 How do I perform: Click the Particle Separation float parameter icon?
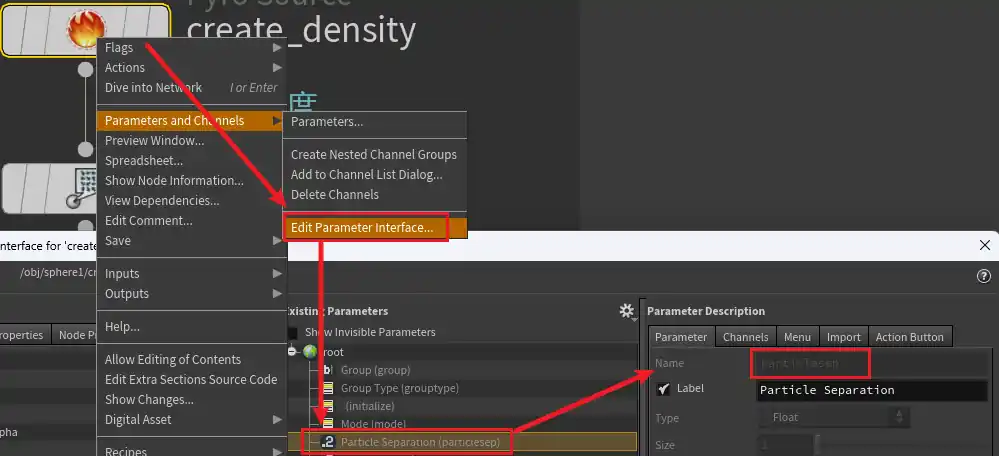pyautogui.click(x=327, y=442)
